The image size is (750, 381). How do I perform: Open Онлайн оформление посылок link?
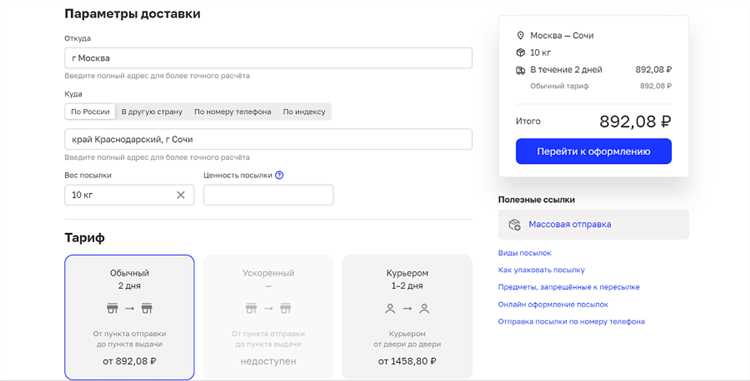(553, 305)
